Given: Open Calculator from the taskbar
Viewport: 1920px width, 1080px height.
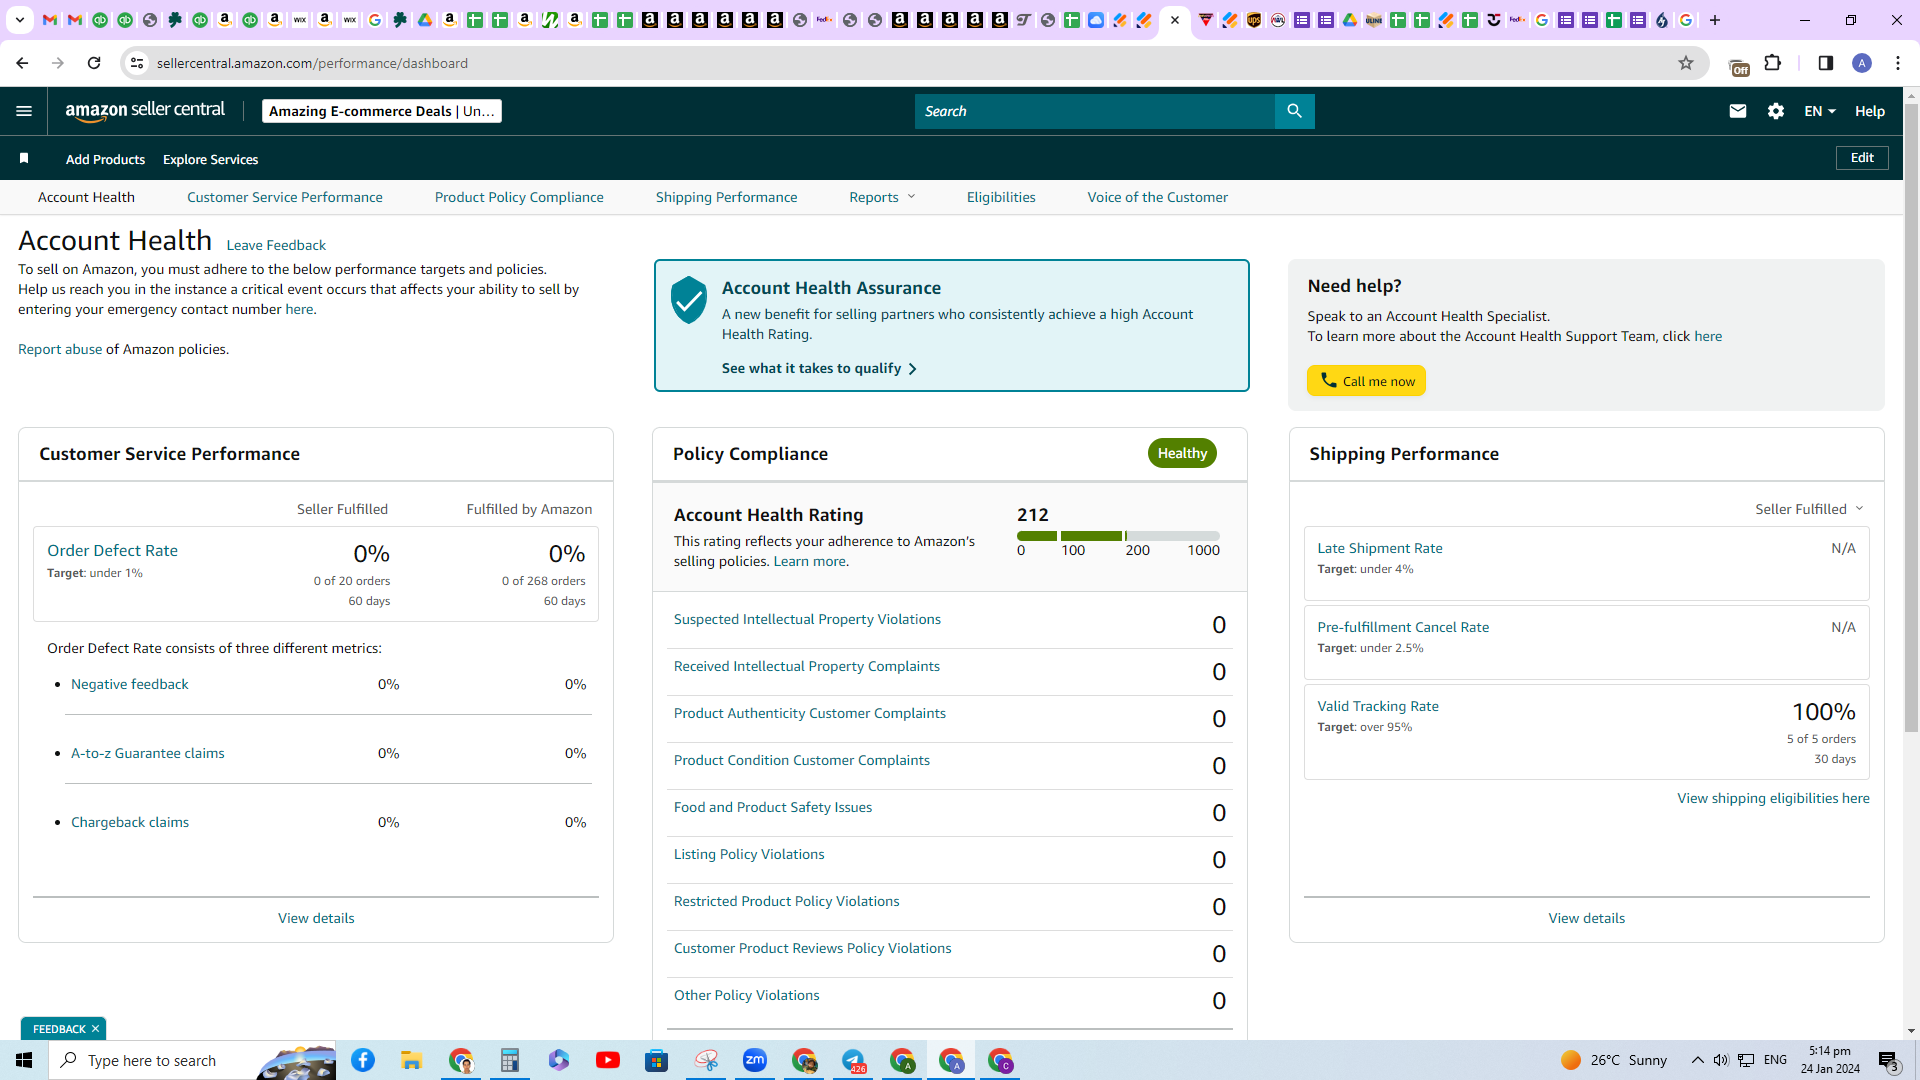Looking at the screenshot, I should (x=510, y=1060).
